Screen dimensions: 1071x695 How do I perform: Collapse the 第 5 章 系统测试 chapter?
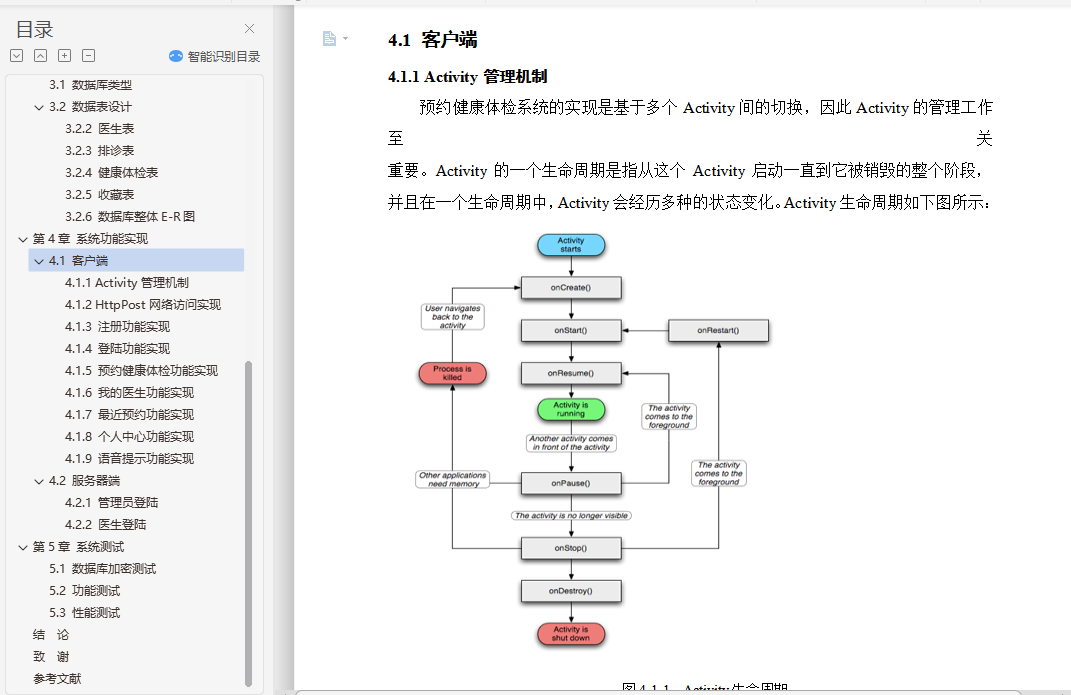(x=23, y=547)
